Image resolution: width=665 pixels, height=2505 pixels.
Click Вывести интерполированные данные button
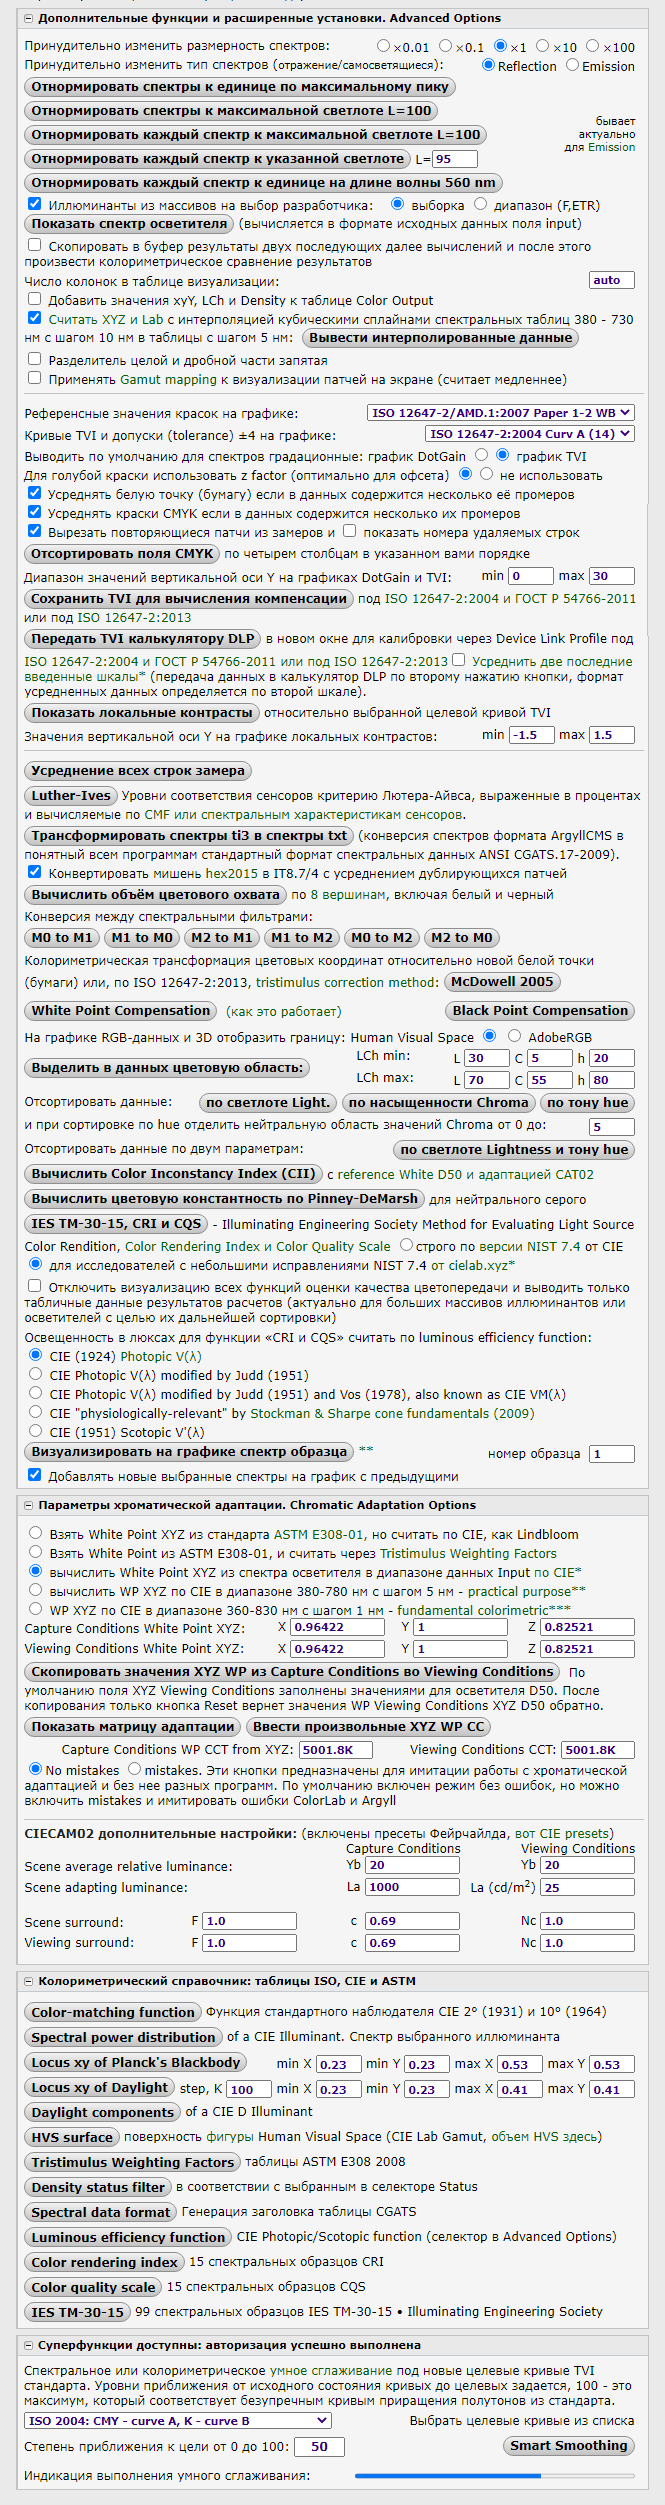tap(441, 338)
